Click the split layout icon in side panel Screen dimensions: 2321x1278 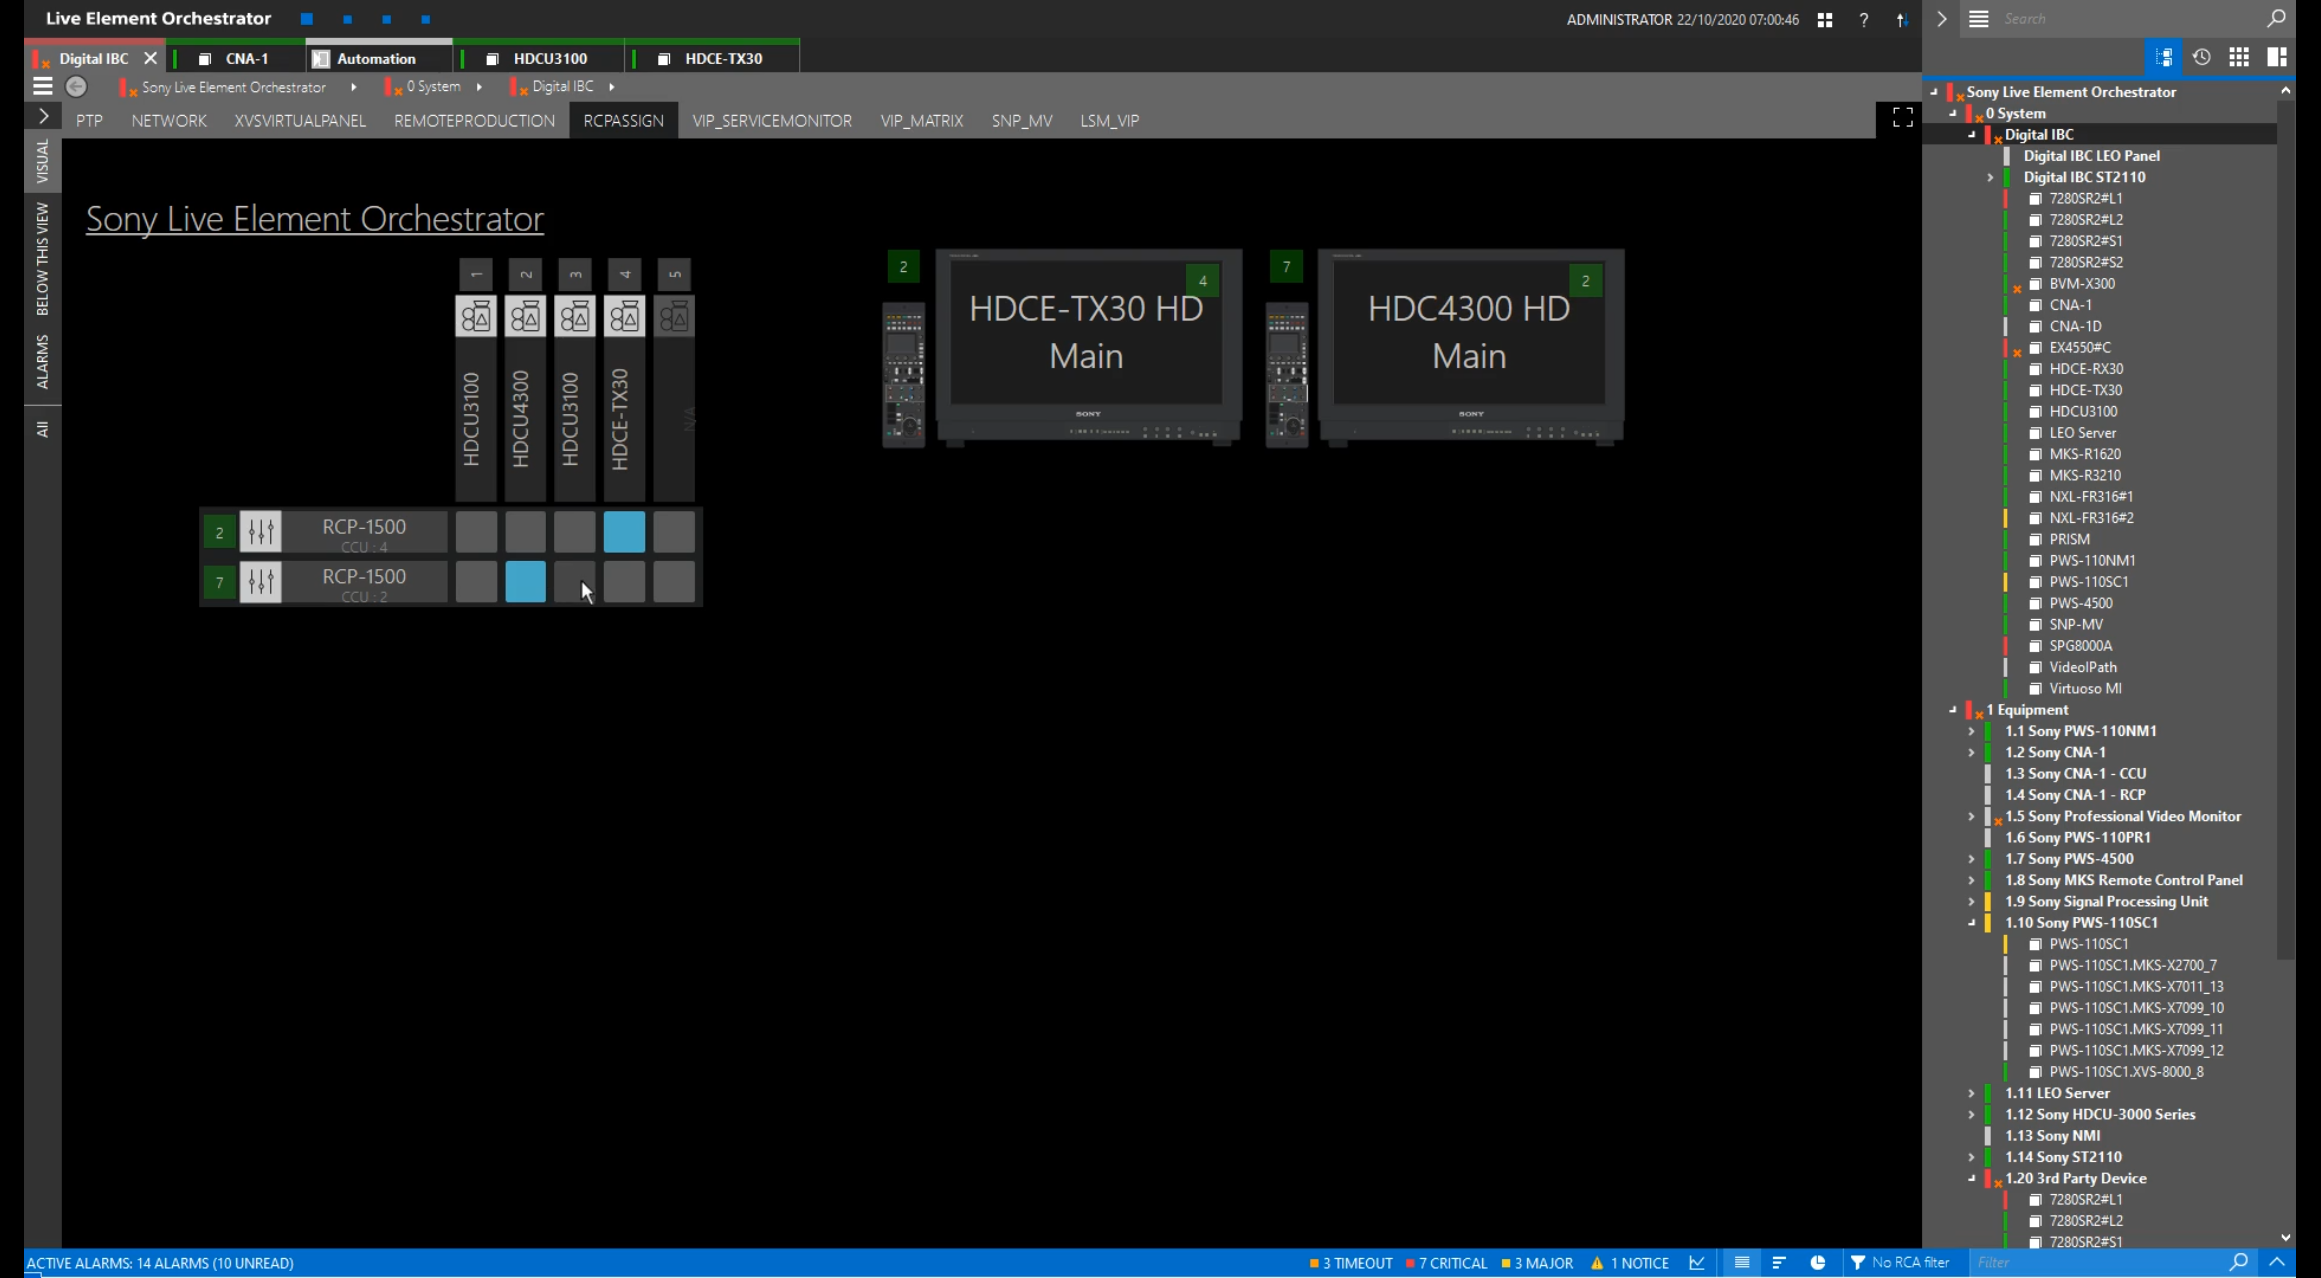[x=2277, y=57]
